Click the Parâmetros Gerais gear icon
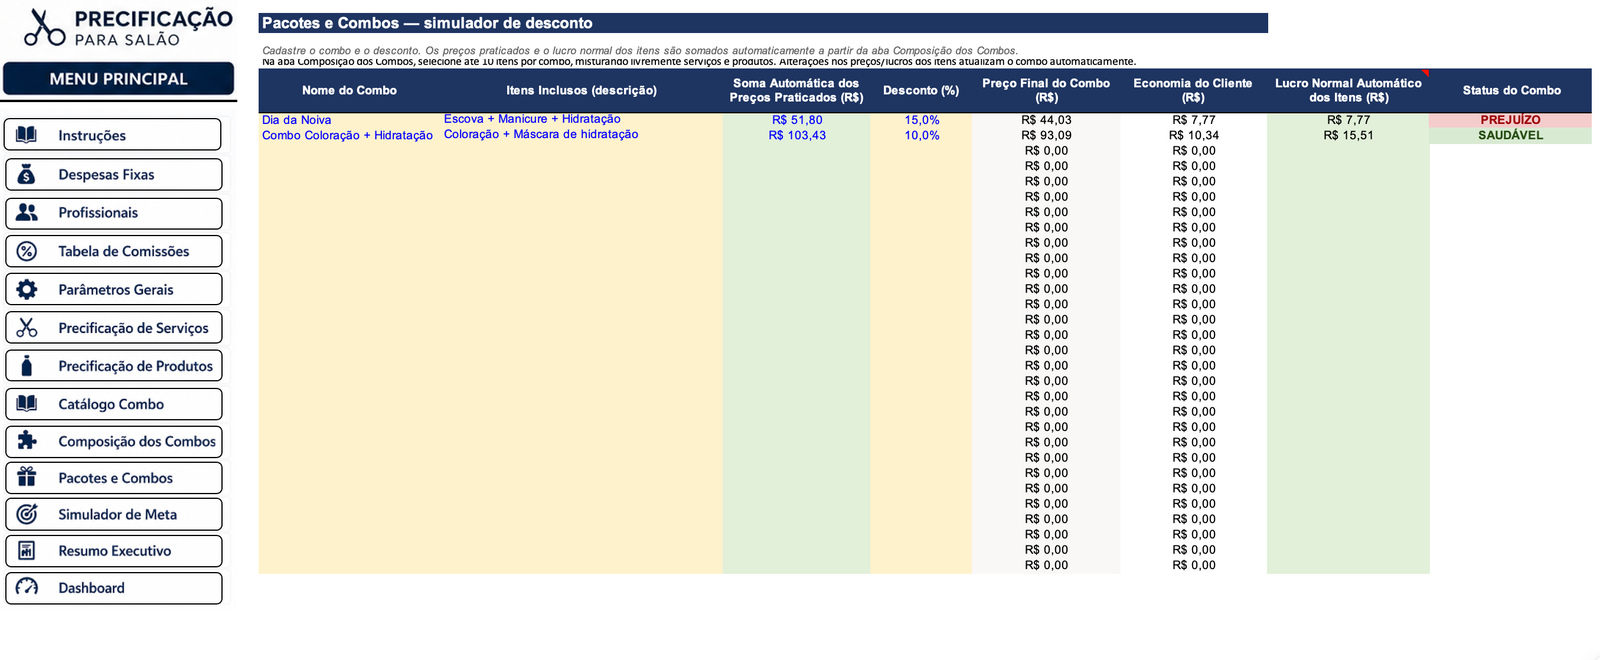This screenshot has width=1600, height=660. tap(27, 289)
